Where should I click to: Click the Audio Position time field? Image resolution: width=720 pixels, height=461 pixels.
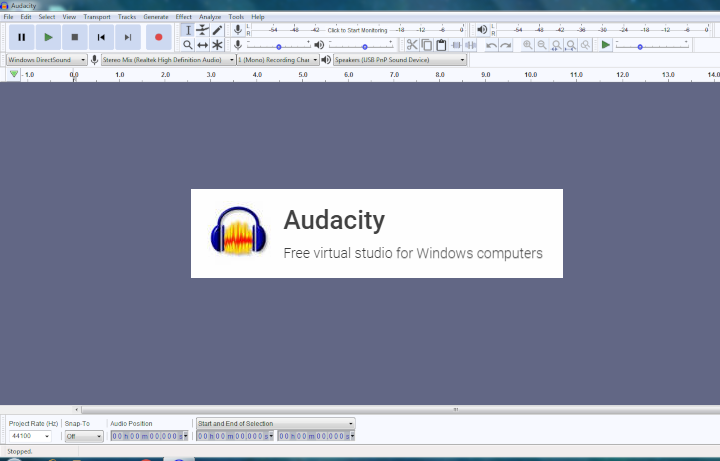click(147, 436)
